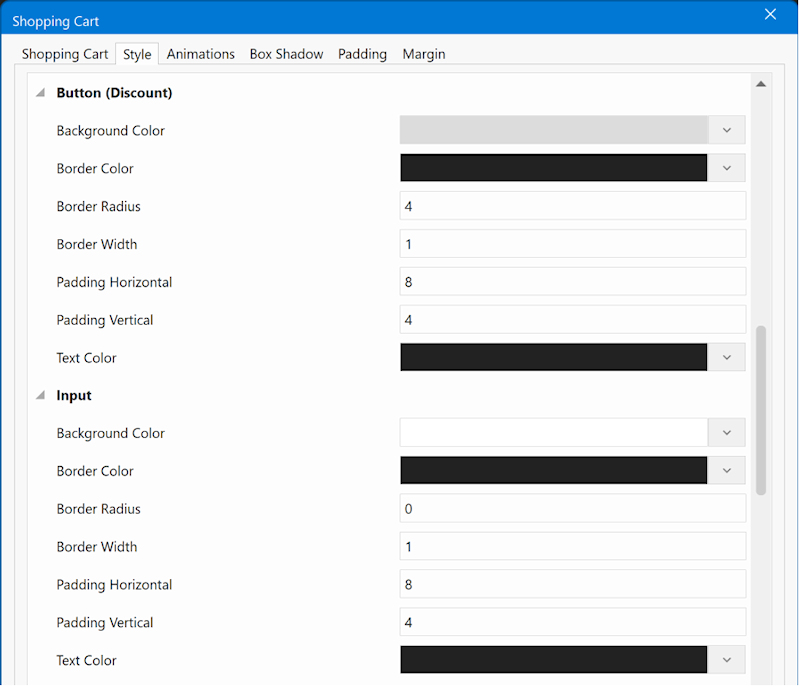Screen dimensions: 800x687
Task: Click the Button Background Color gray swatch
Action: point(553,131)
